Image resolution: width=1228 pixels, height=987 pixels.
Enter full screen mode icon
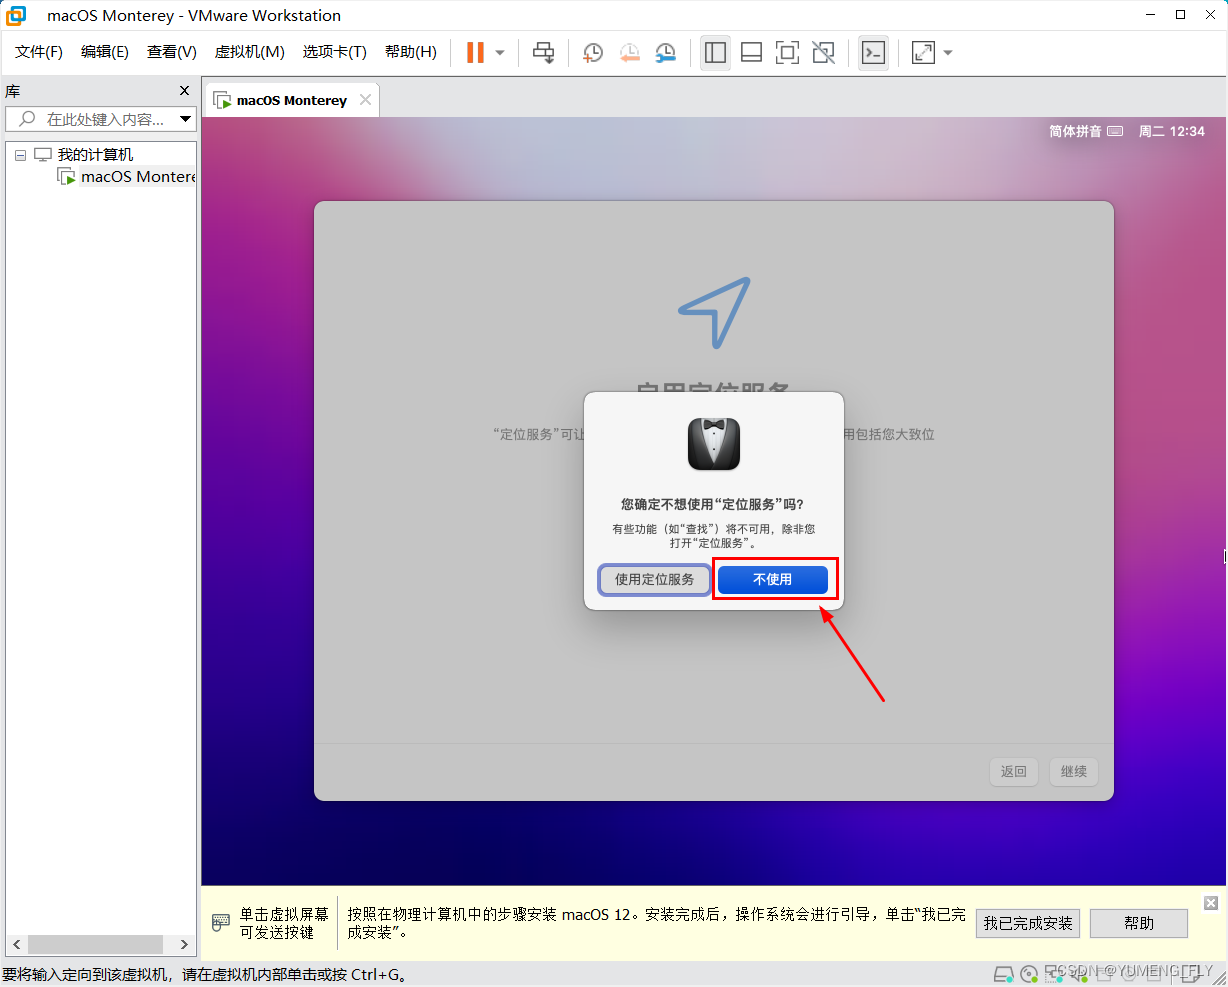coord(787,52)
